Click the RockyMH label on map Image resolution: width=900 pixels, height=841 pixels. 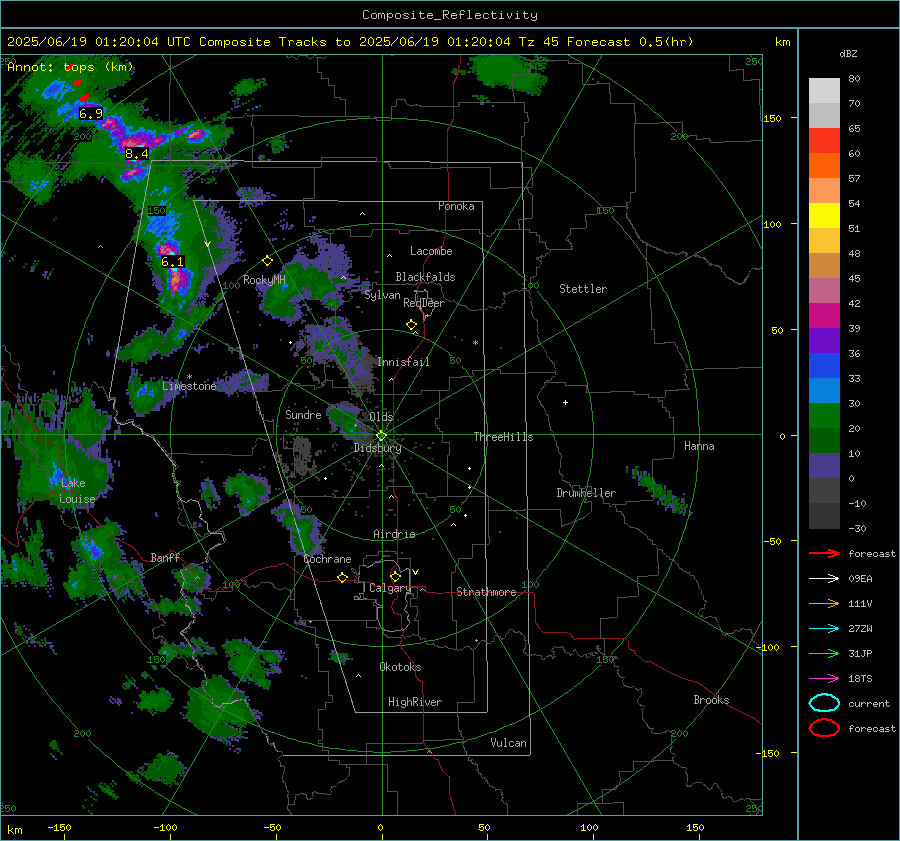point(264,280)
